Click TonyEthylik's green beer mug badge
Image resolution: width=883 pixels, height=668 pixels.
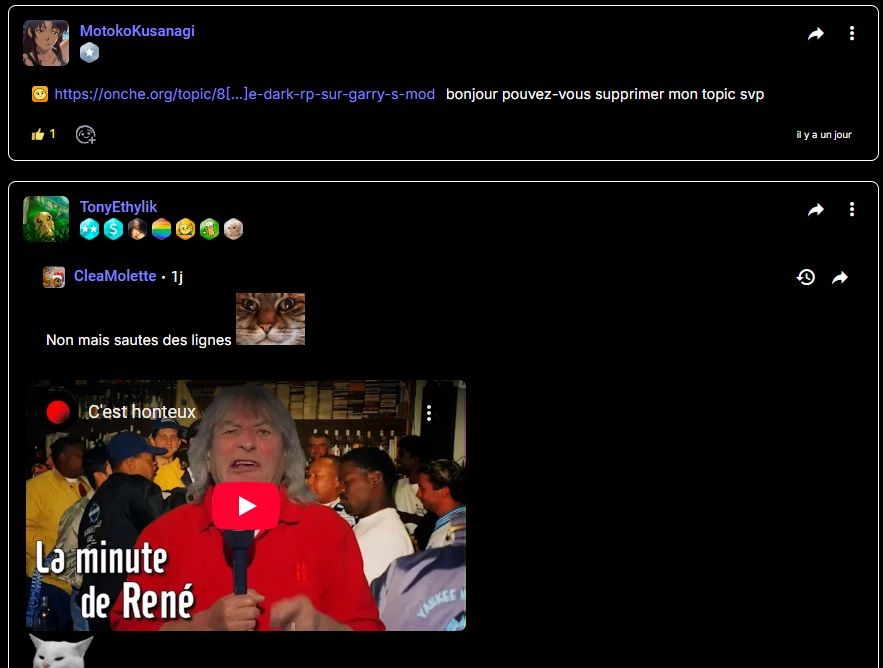tap(209, 229)
